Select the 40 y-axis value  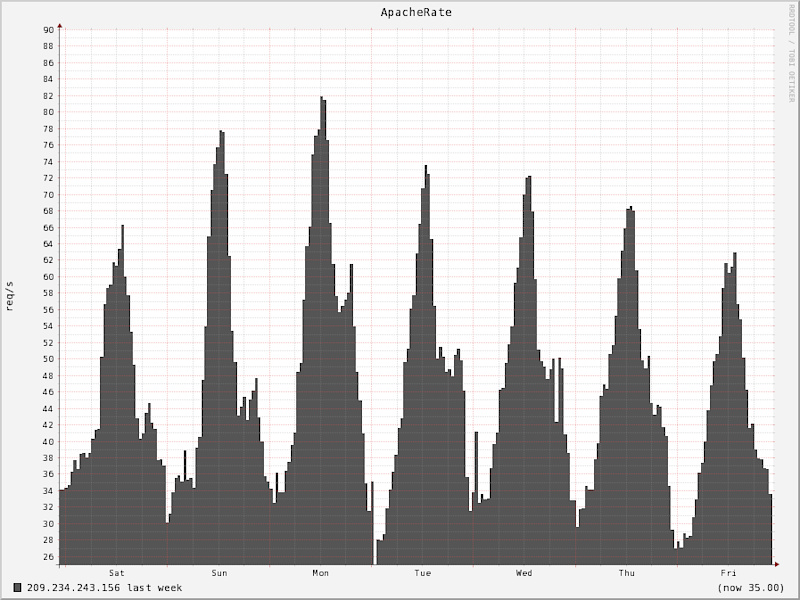[x=48, y=441]
